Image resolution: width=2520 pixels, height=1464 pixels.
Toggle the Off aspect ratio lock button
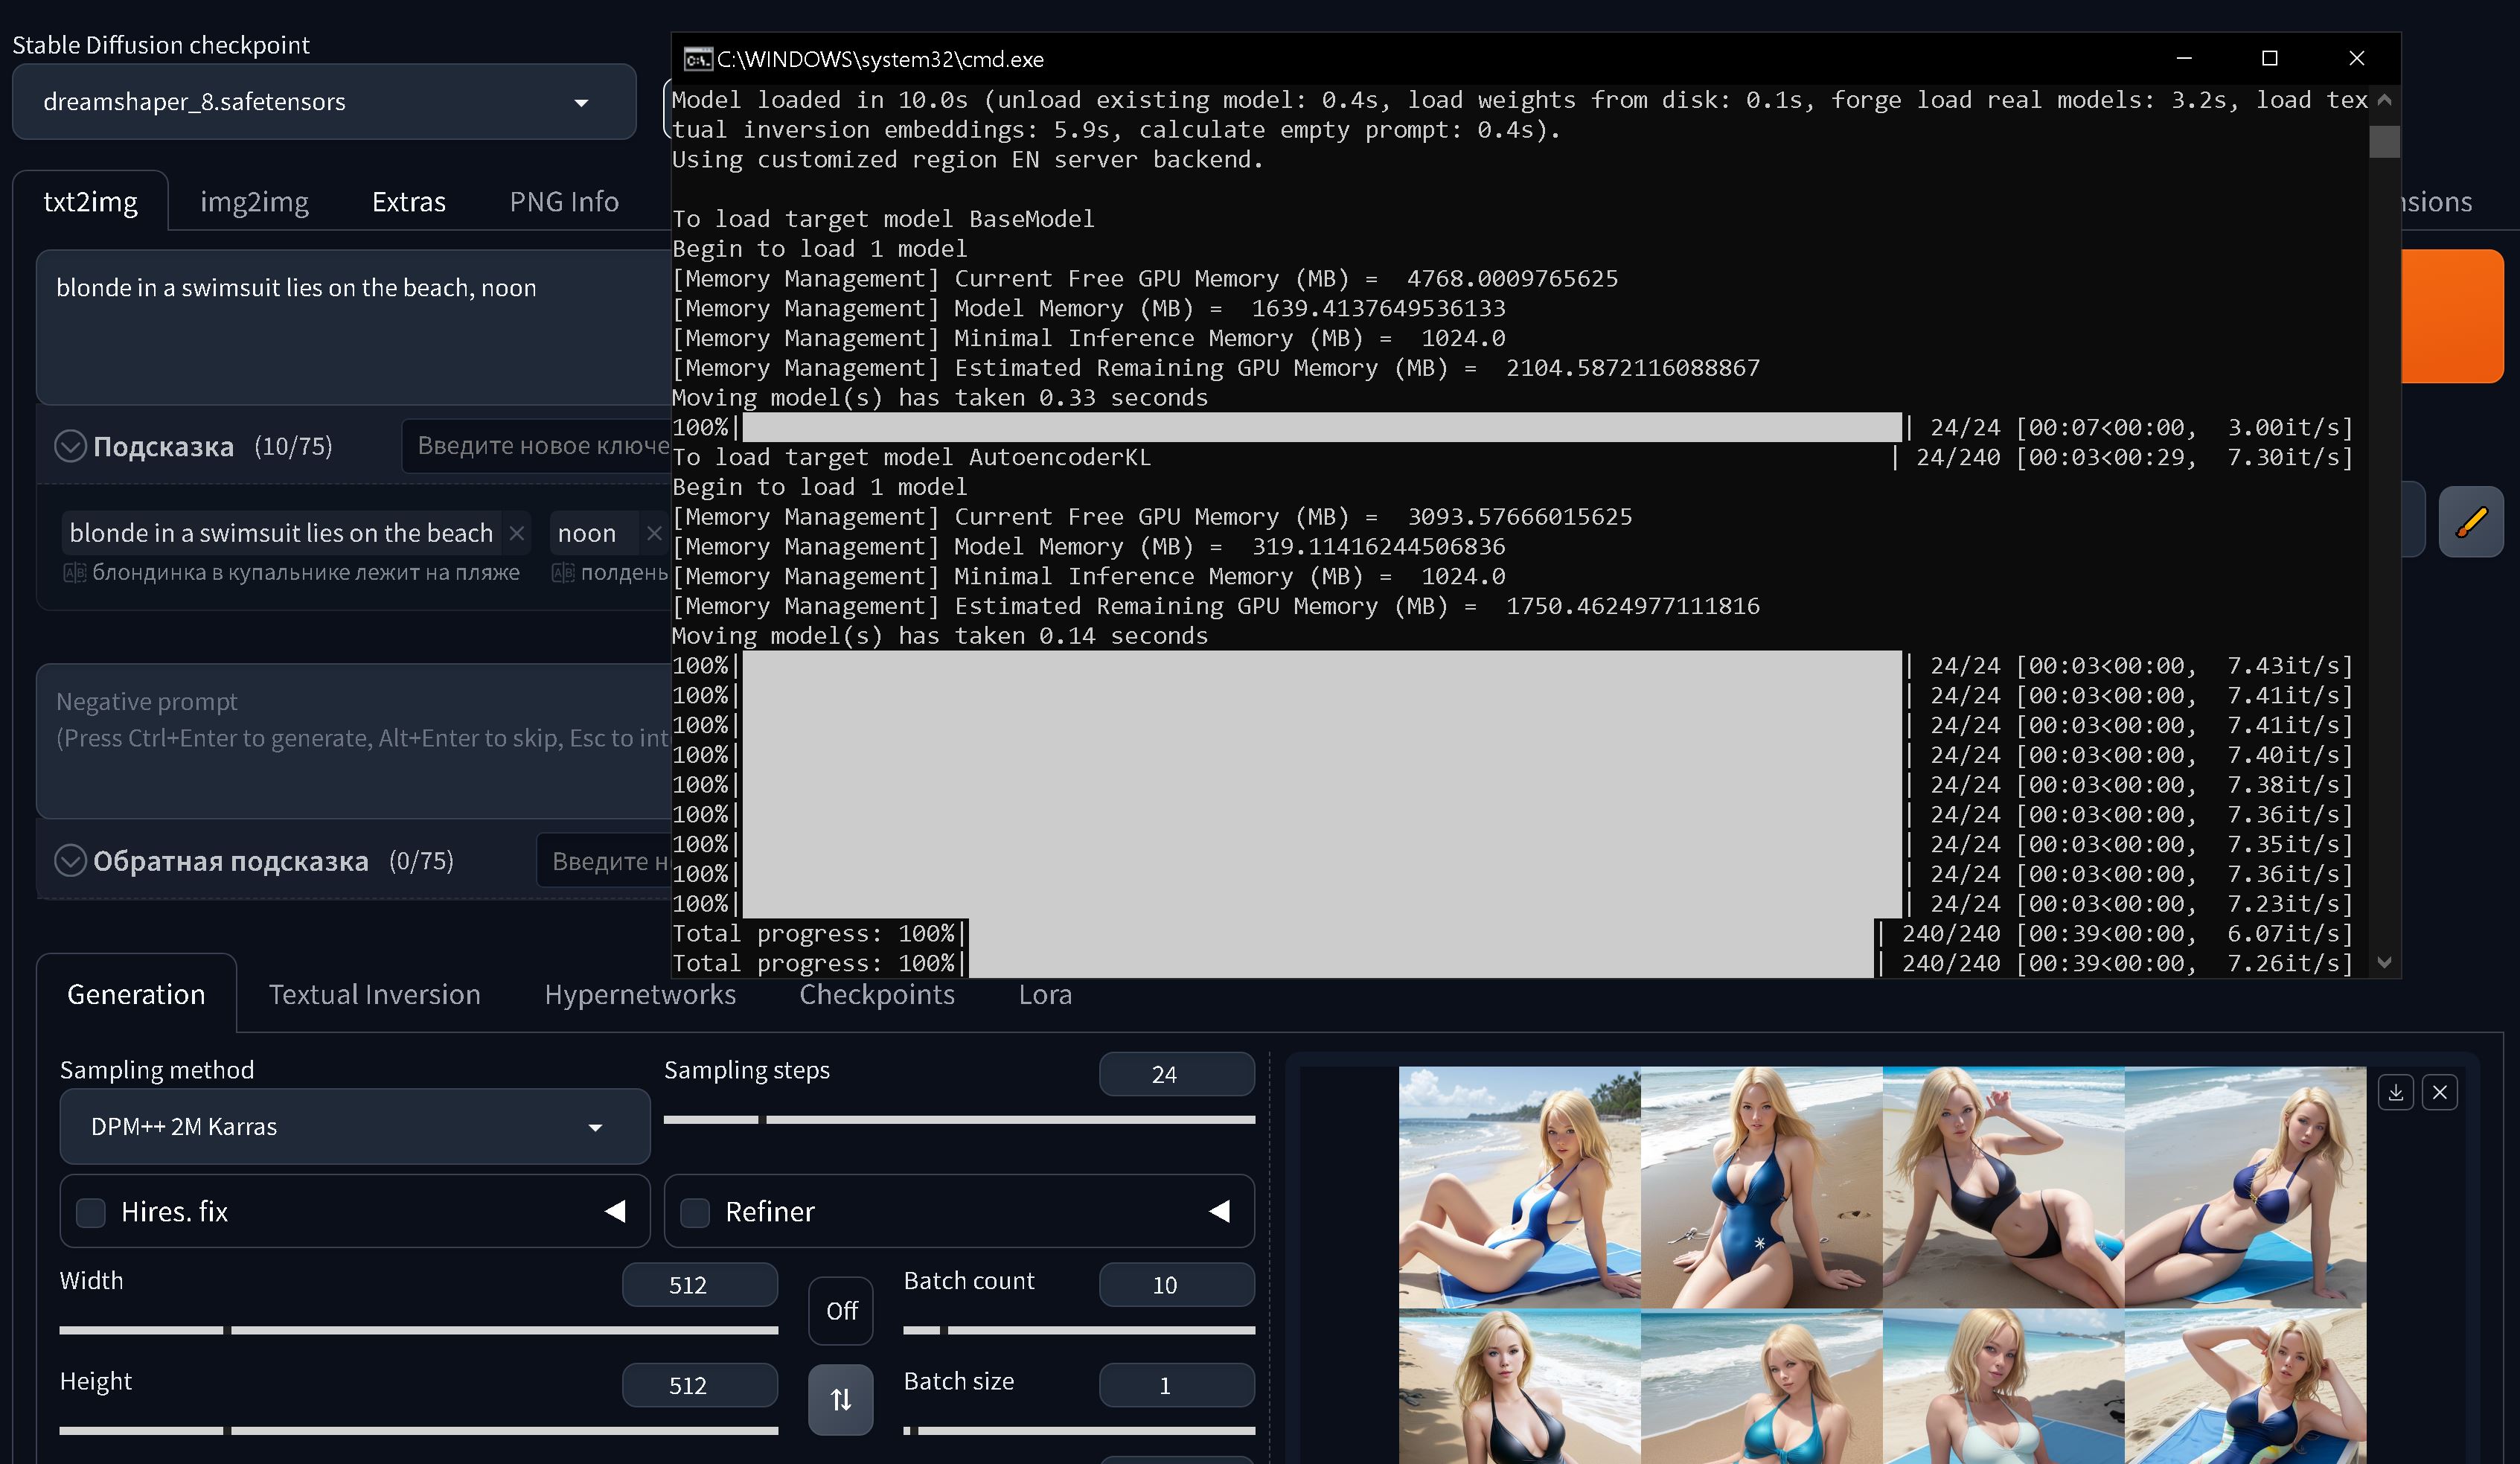click(x=840, y=1310)
